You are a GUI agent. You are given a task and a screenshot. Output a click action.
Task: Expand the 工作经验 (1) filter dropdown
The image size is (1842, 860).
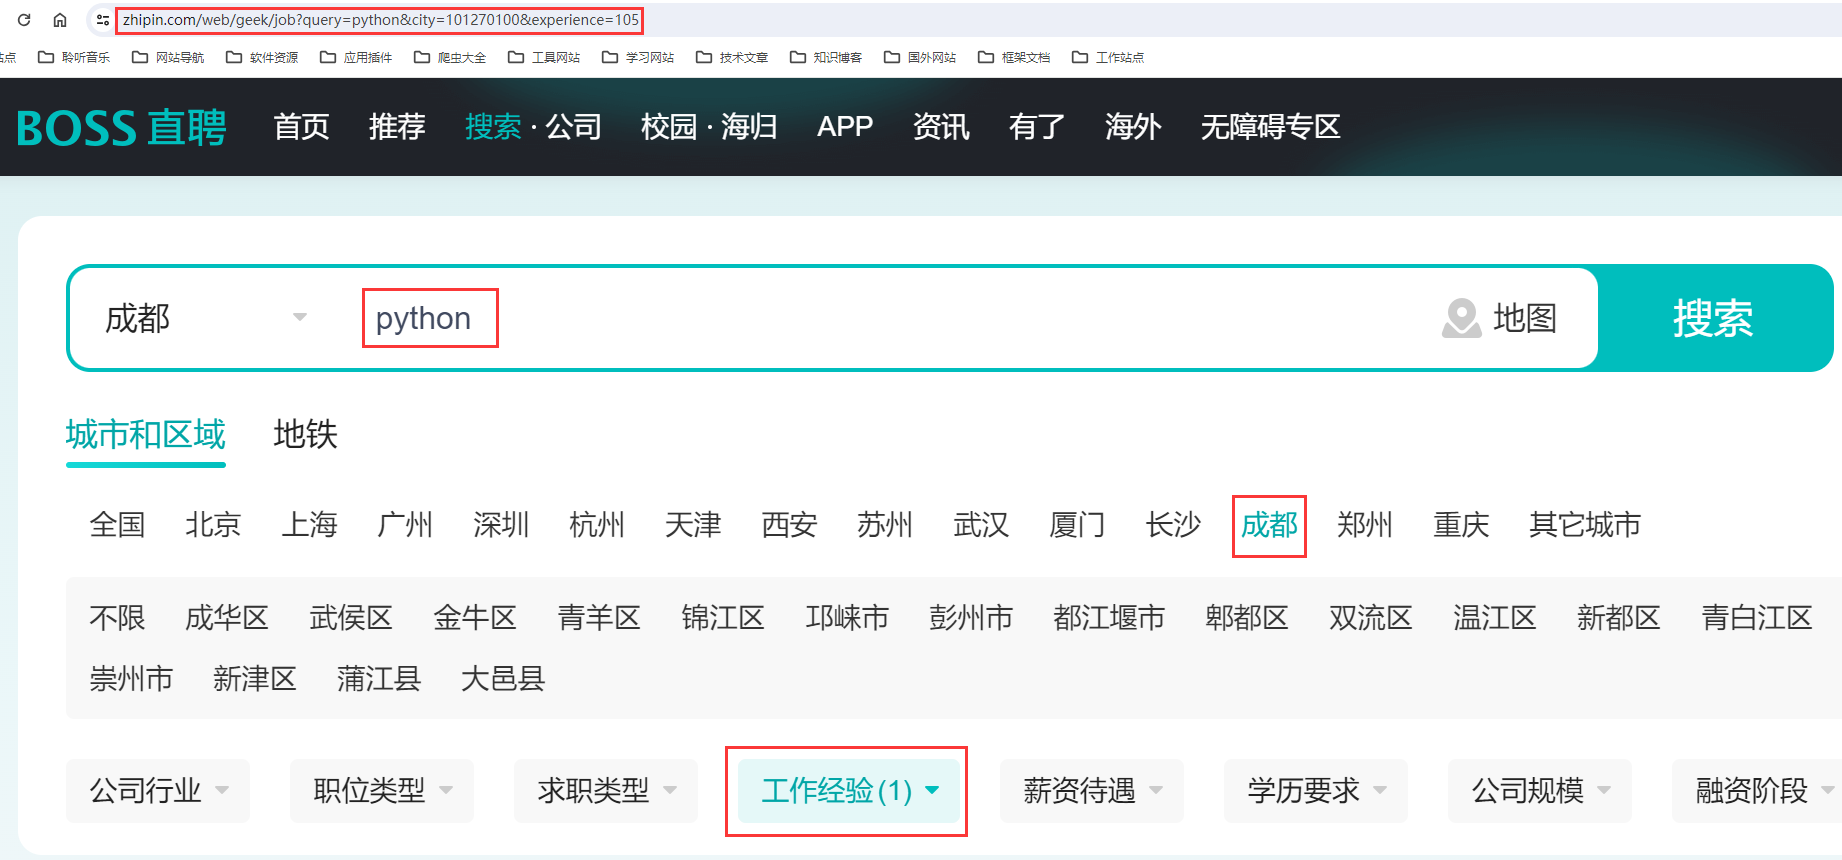click(x=848, y=791)
